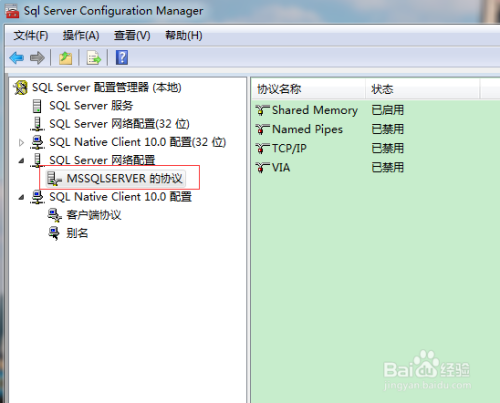This screenshot has height=403, width=500.
Task: Open the 文件(F) menu
Action: tap(31, 35)
